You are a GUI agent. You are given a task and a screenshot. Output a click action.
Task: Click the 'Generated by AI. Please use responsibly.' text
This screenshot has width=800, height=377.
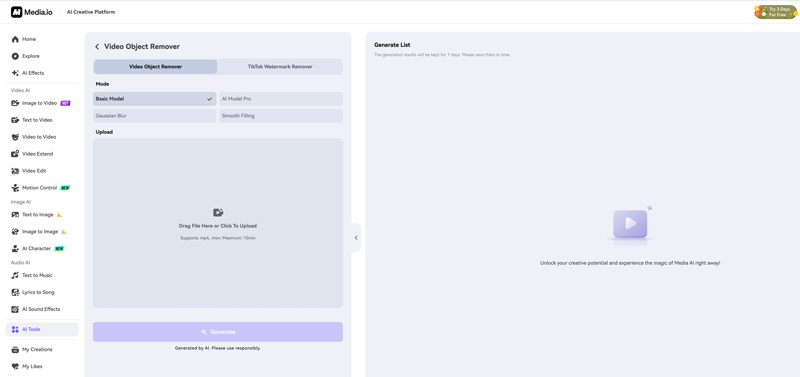pyautogui.click(x=218, y=348)
